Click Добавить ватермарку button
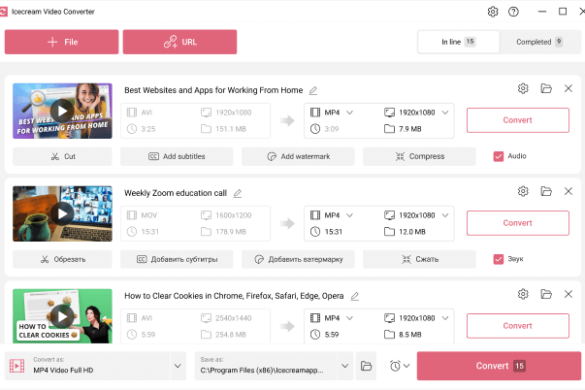Screen dimensions: 585x390 point(298,259)
